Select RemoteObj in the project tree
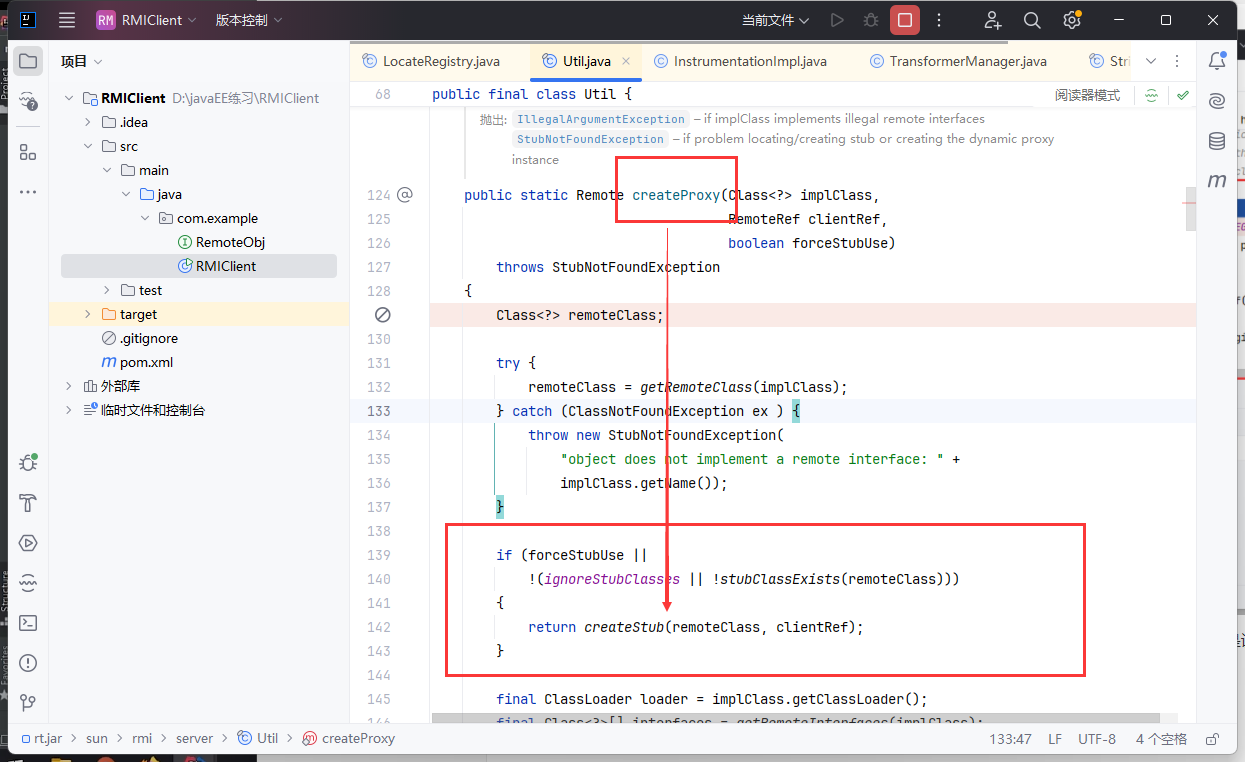The image size is (1245, 762). pyautogui.click(x=230, y=242)
